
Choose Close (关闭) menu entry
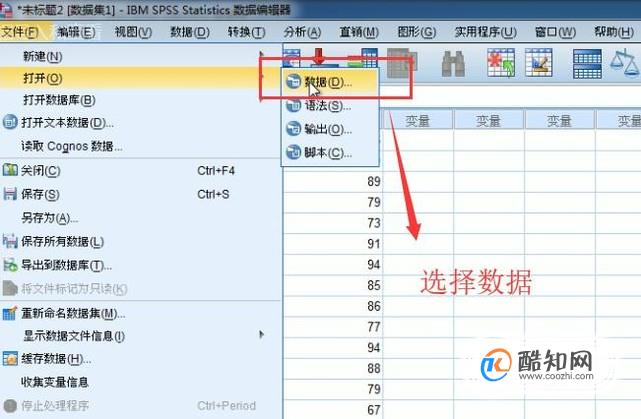[x=141, y=170]
